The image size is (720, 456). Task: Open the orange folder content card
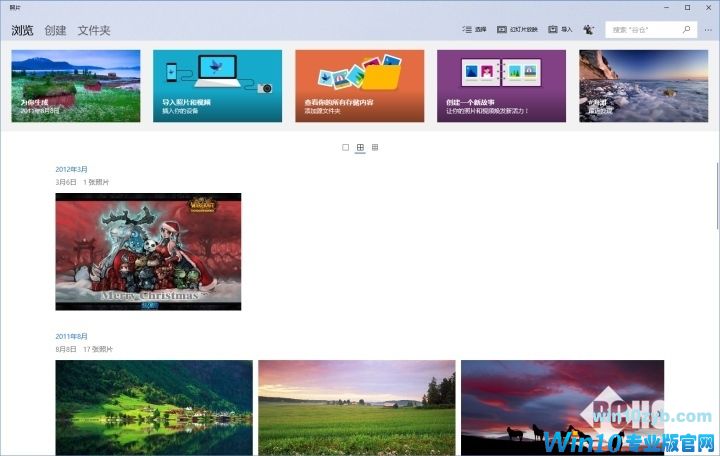click(360, 86)
